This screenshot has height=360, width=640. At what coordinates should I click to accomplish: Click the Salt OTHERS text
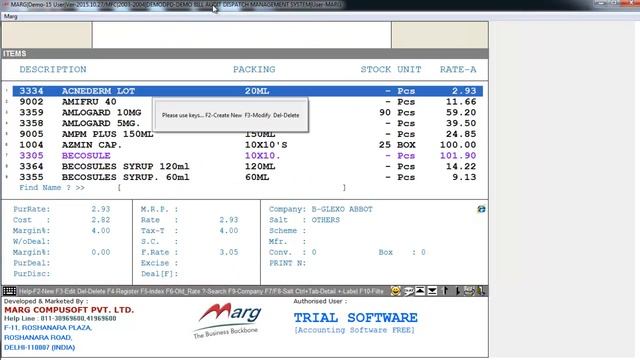point(325,220)
